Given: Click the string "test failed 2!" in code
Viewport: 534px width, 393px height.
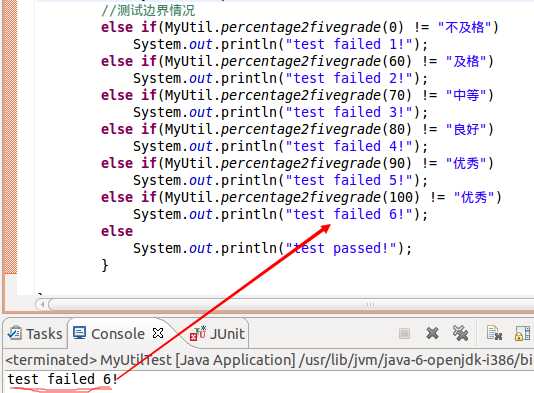Looking at the screenshot, I should 349,78.
